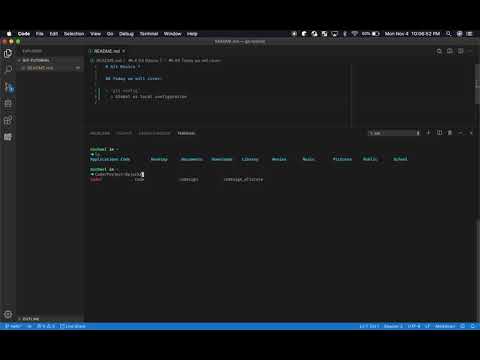Click the line and column status item
480x360 pixels.
(369, 326)
